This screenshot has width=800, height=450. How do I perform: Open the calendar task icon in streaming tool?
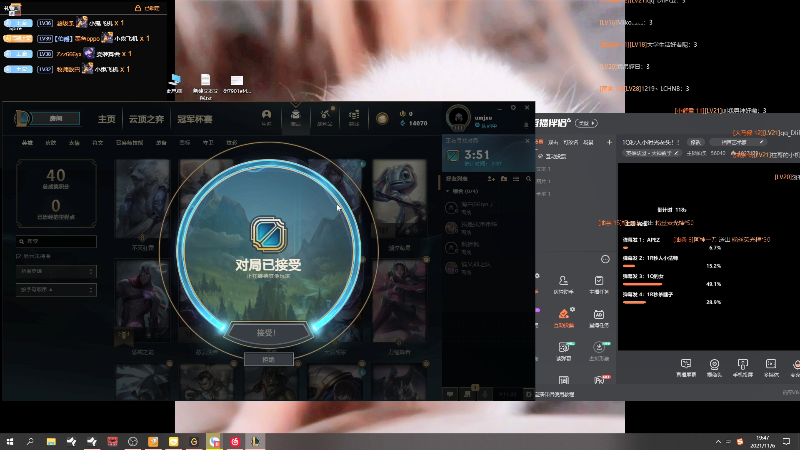pyautogui.click(x=598, y=317)
